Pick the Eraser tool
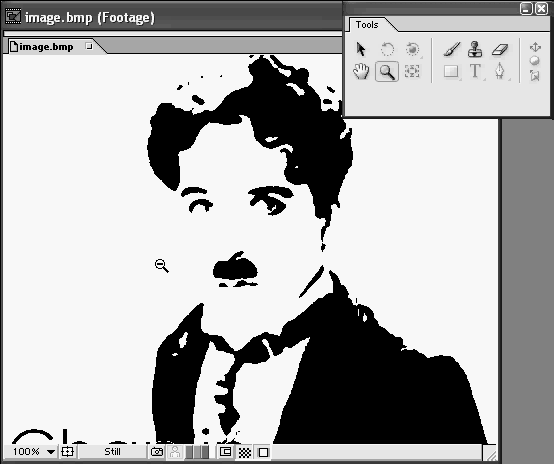 click(500, 50)
